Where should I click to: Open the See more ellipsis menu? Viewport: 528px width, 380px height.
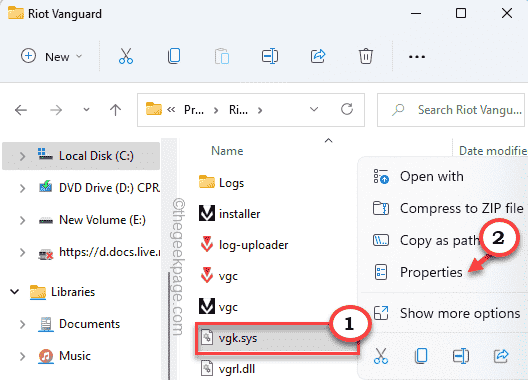(417, 57)
